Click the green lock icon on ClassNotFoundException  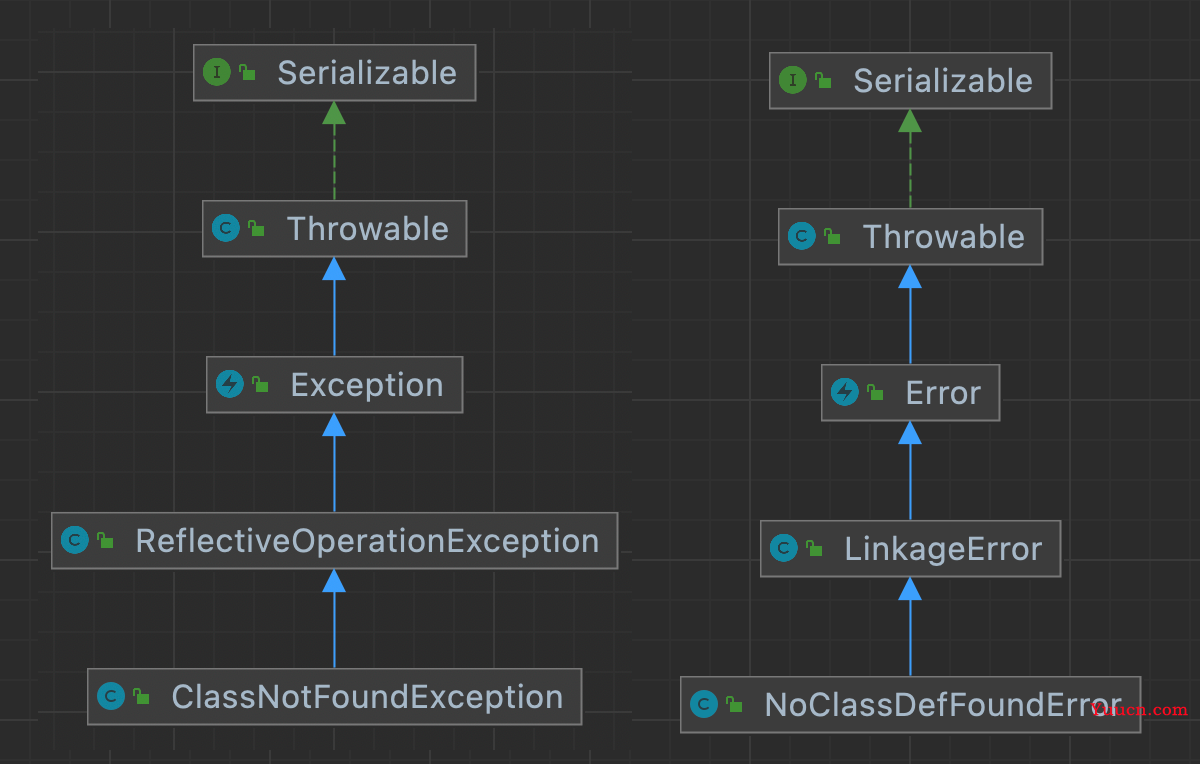[141, 696]
